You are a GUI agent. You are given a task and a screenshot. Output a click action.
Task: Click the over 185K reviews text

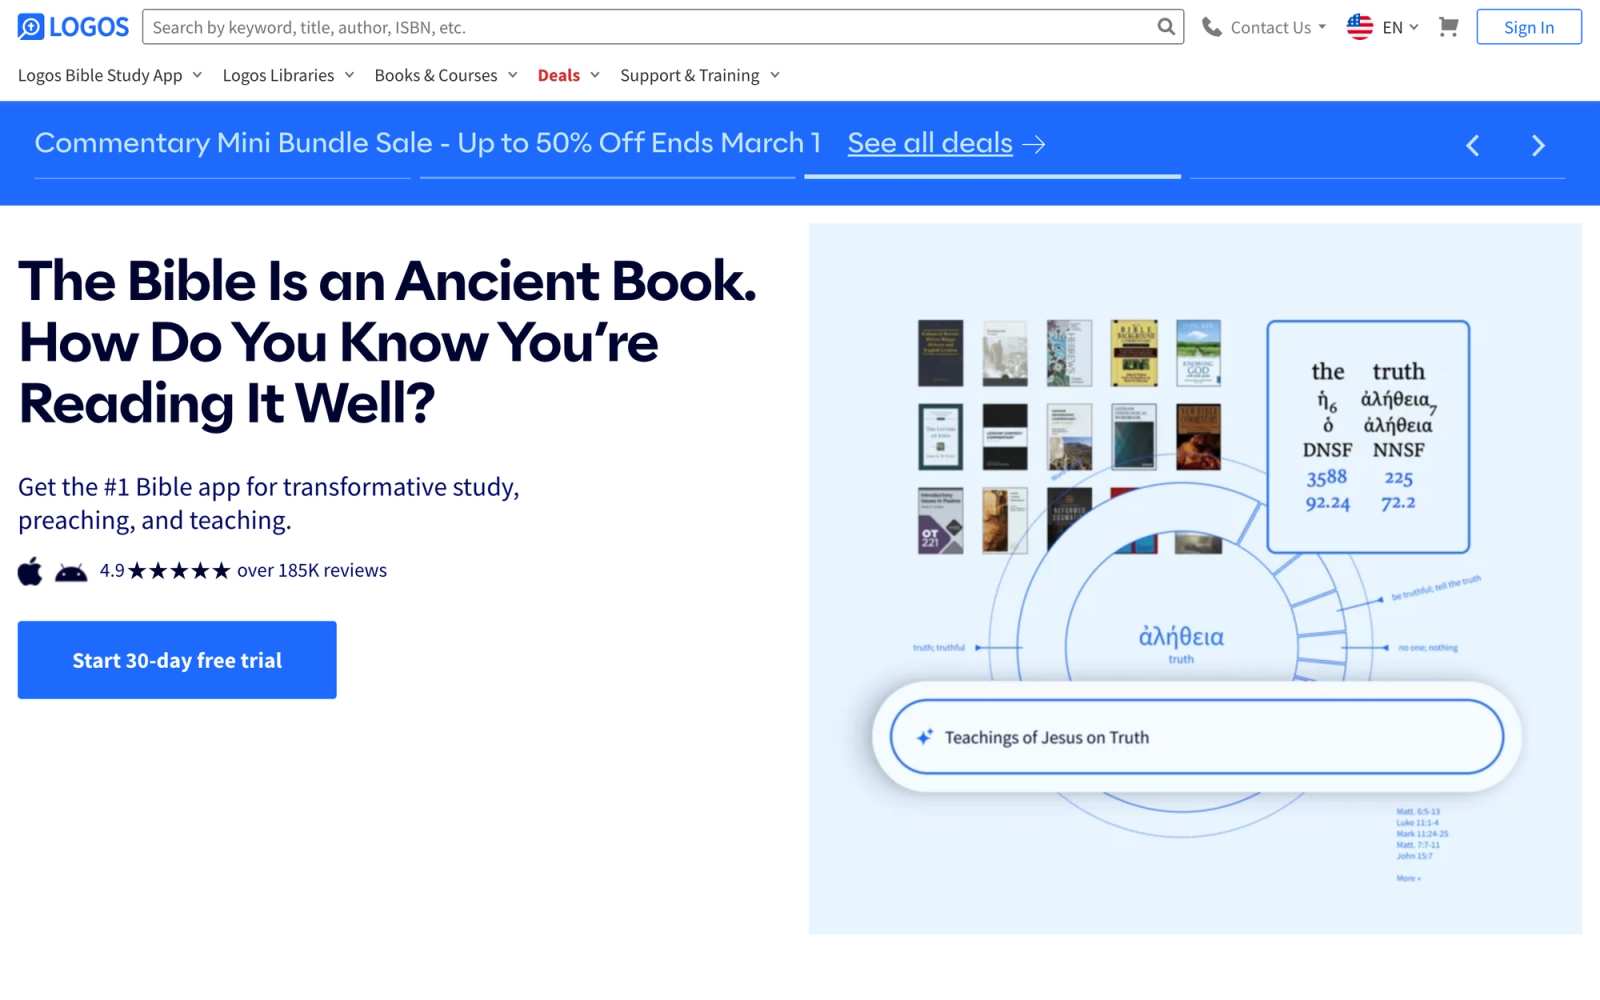click(312, 570)
